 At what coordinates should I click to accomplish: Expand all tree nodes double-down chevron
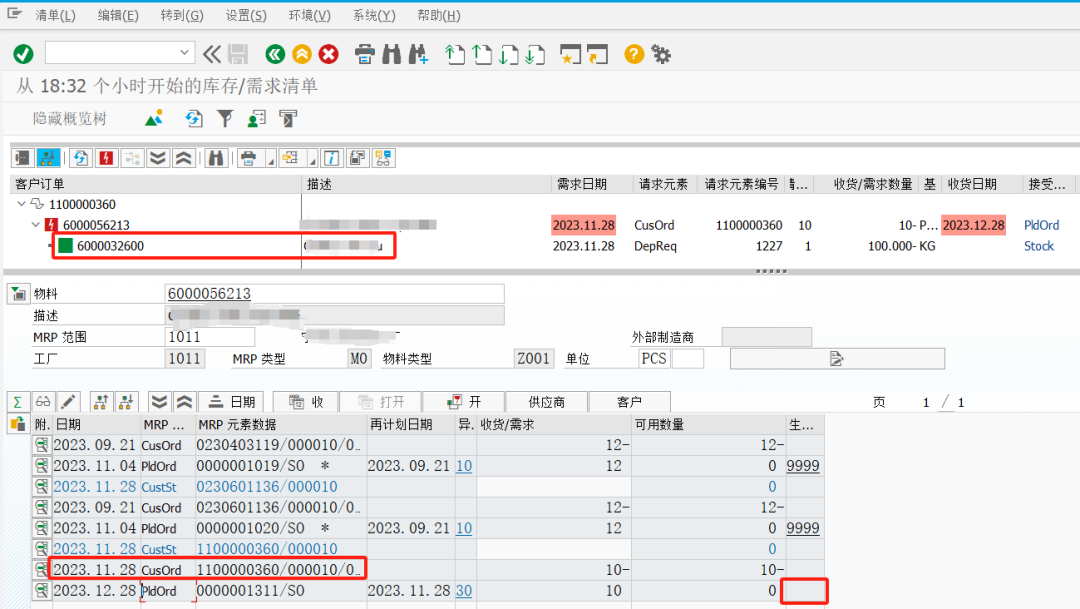[158, 158]
